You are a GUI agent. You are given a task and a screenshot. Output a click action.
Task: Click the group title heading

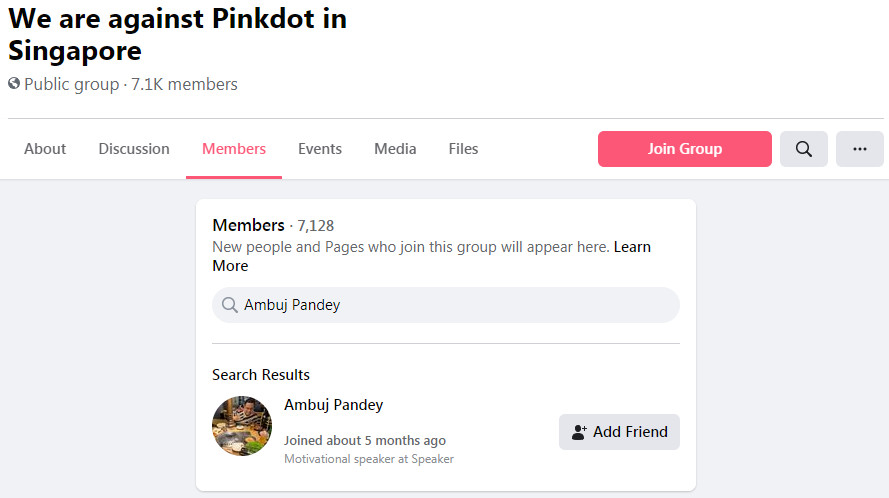point(177,34)
